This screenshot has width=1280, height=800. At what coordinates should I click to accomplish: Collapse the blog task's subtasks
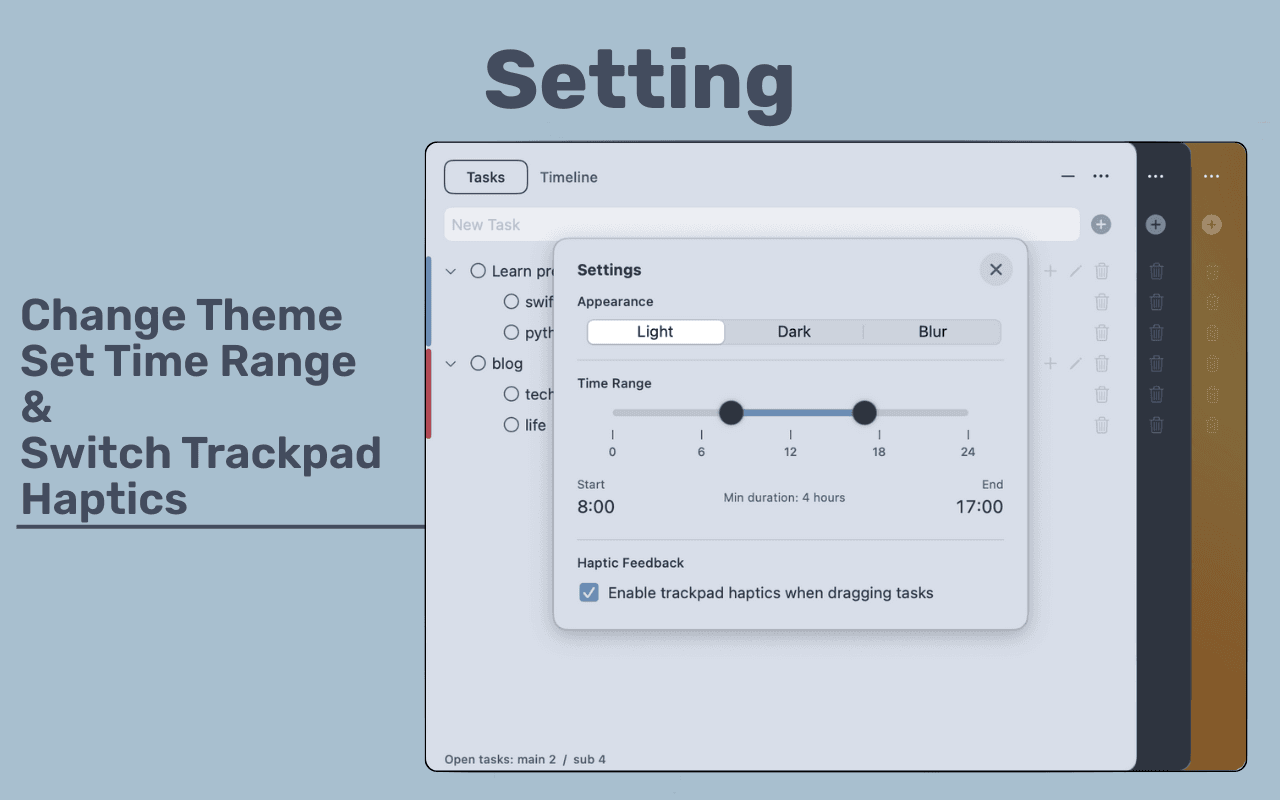(x=450, y=363)
